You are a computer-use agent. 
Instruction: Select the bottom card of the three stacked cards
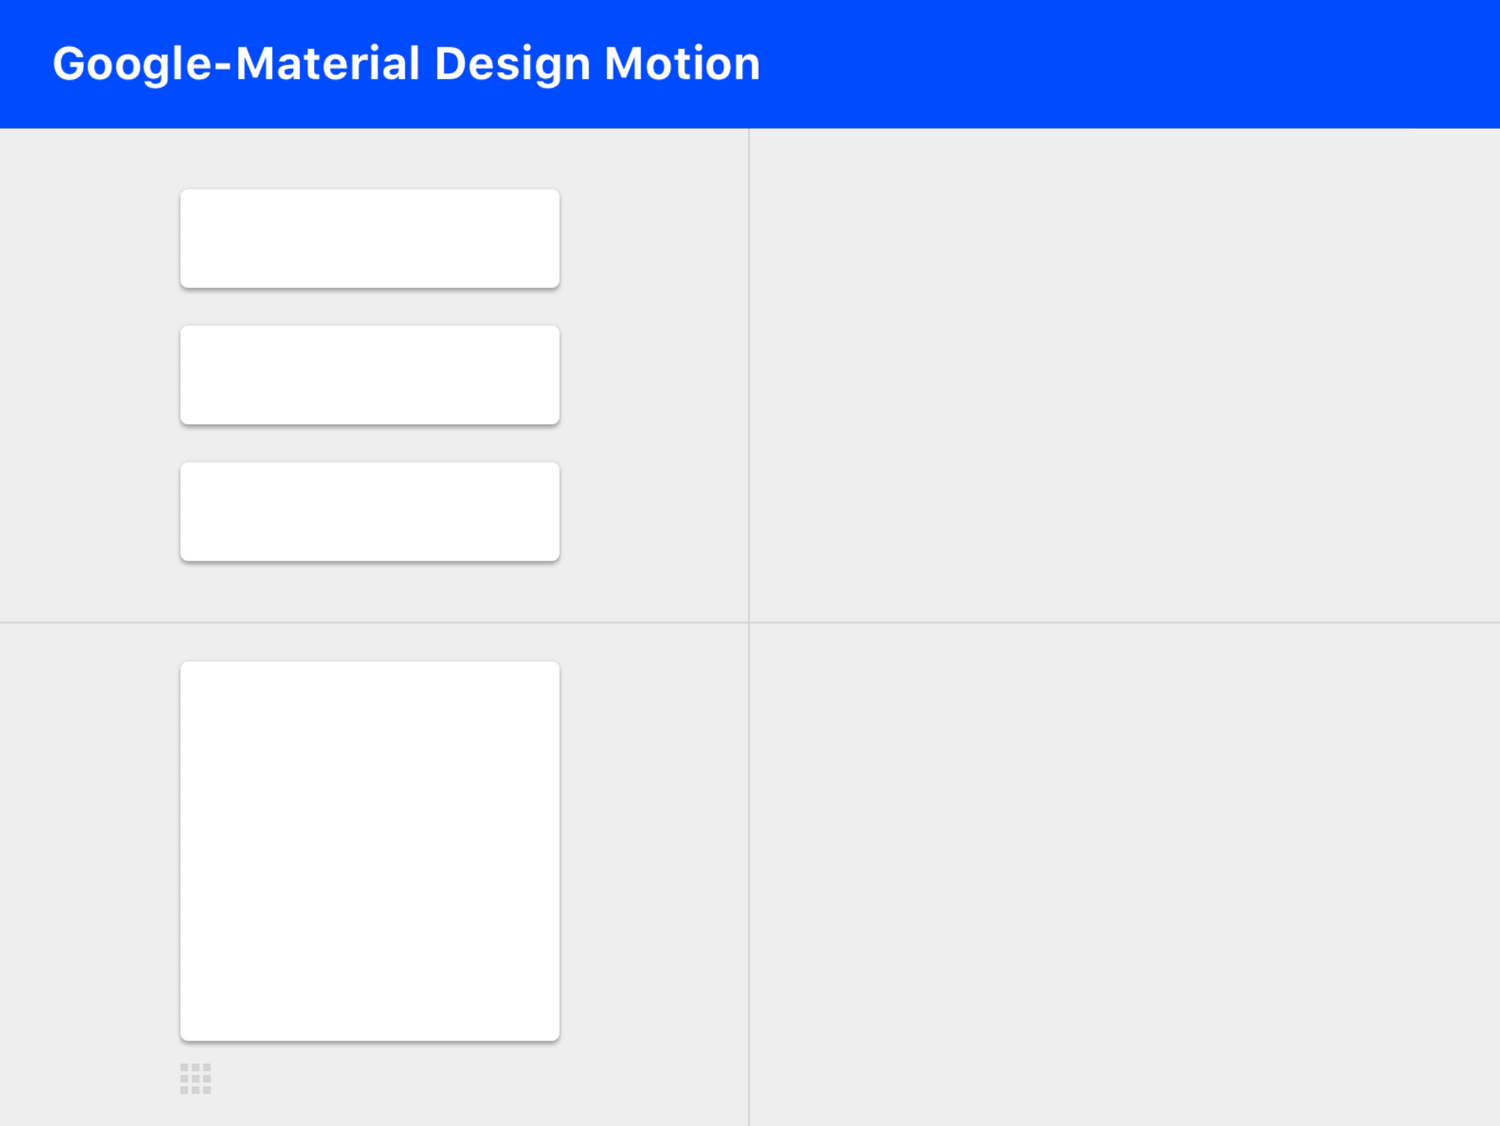(370, 511)
